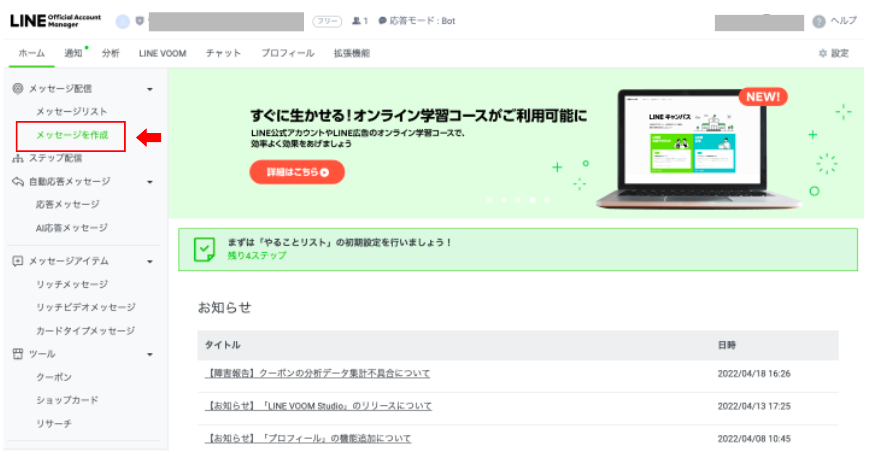Open AI応答メッセージ in sidebar
The image size is (882, 455).
click(x=71, y=228)
